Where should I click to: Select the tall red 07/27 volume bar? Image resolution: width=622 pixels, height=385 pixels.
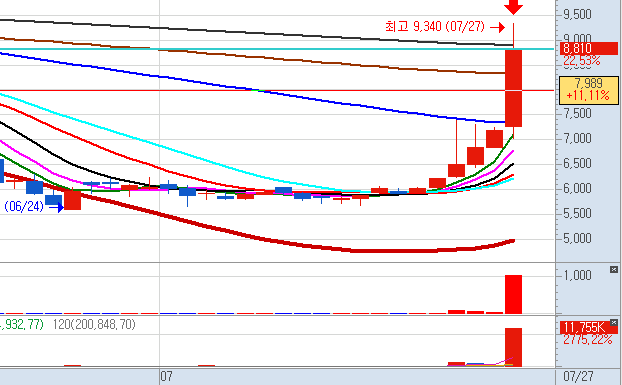[x=513, y=294]
